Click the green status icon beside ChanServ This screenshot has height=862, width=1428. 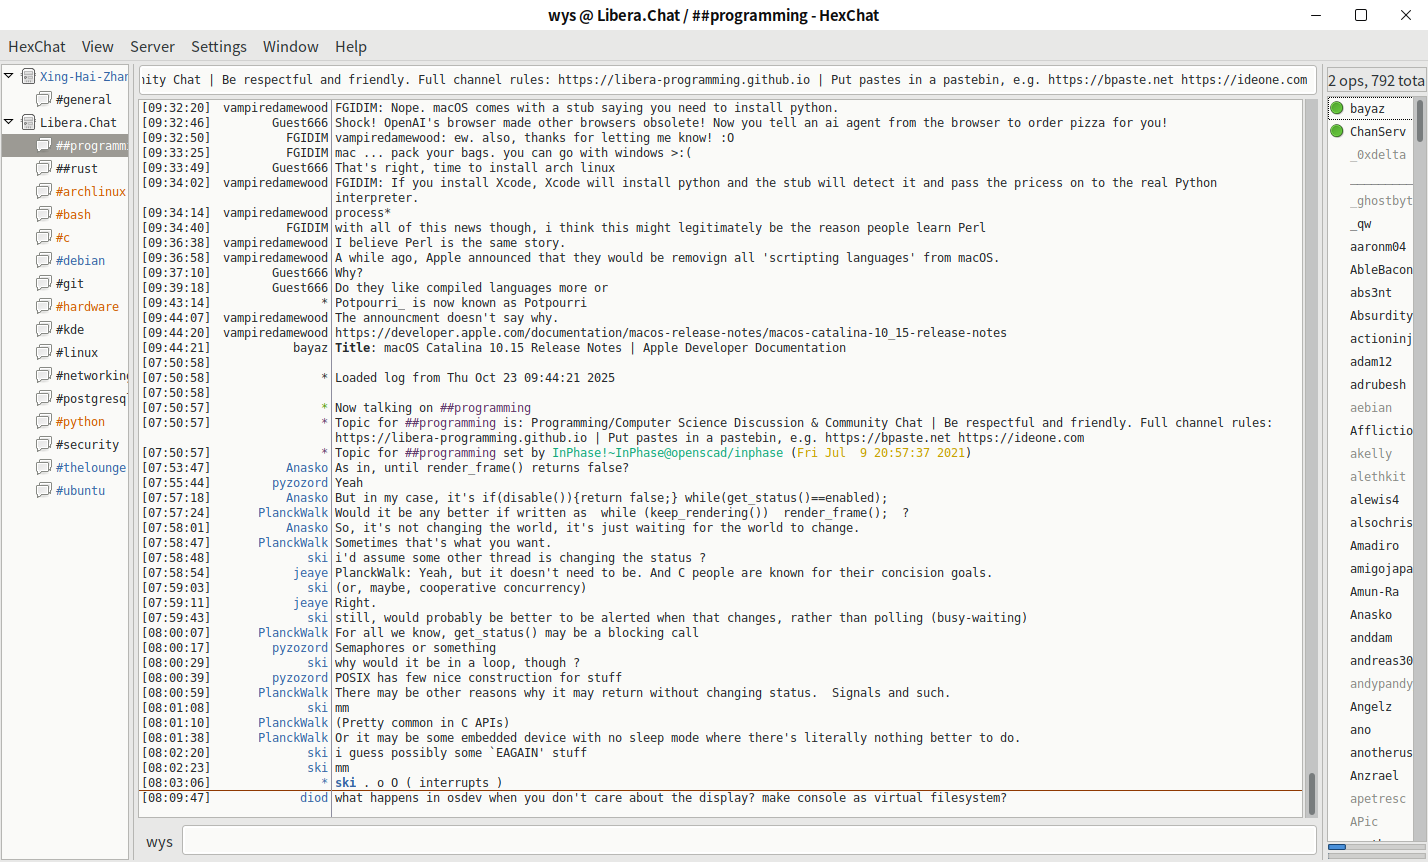pyautogui.click(x=1337, y=131)
